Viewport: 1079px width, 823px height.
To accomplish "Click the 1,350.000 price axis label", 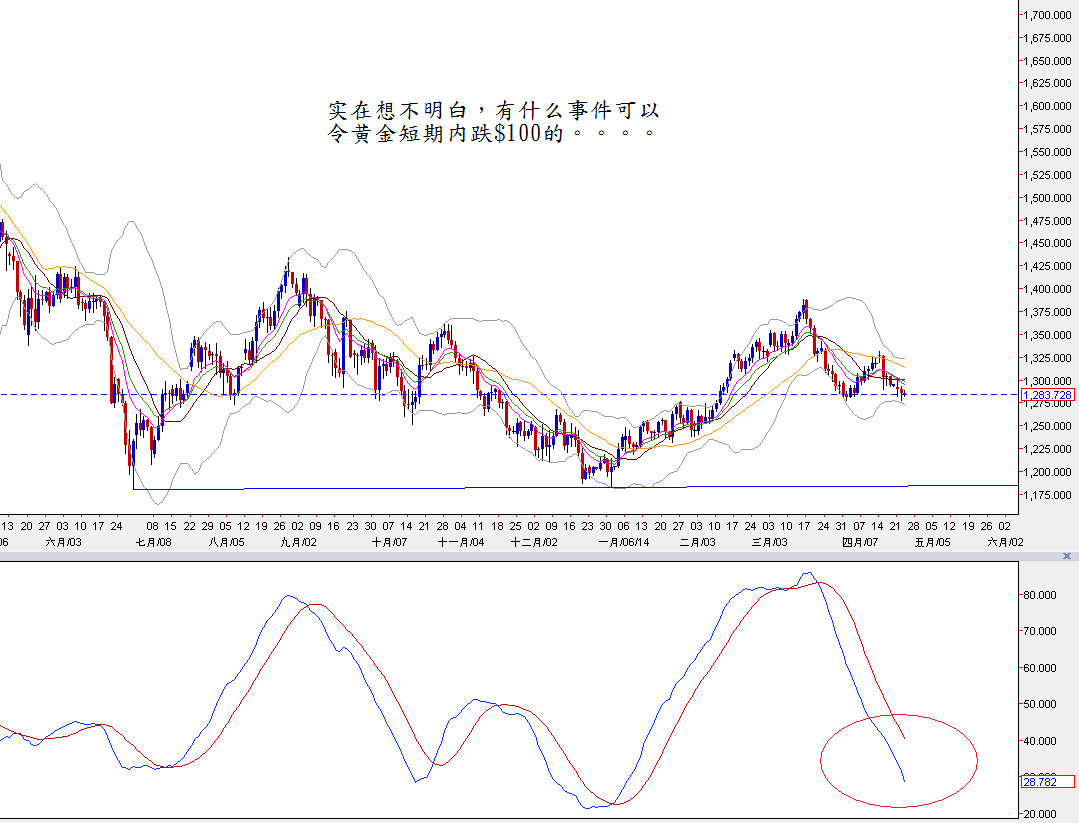I will click(x=1047, y=335).
